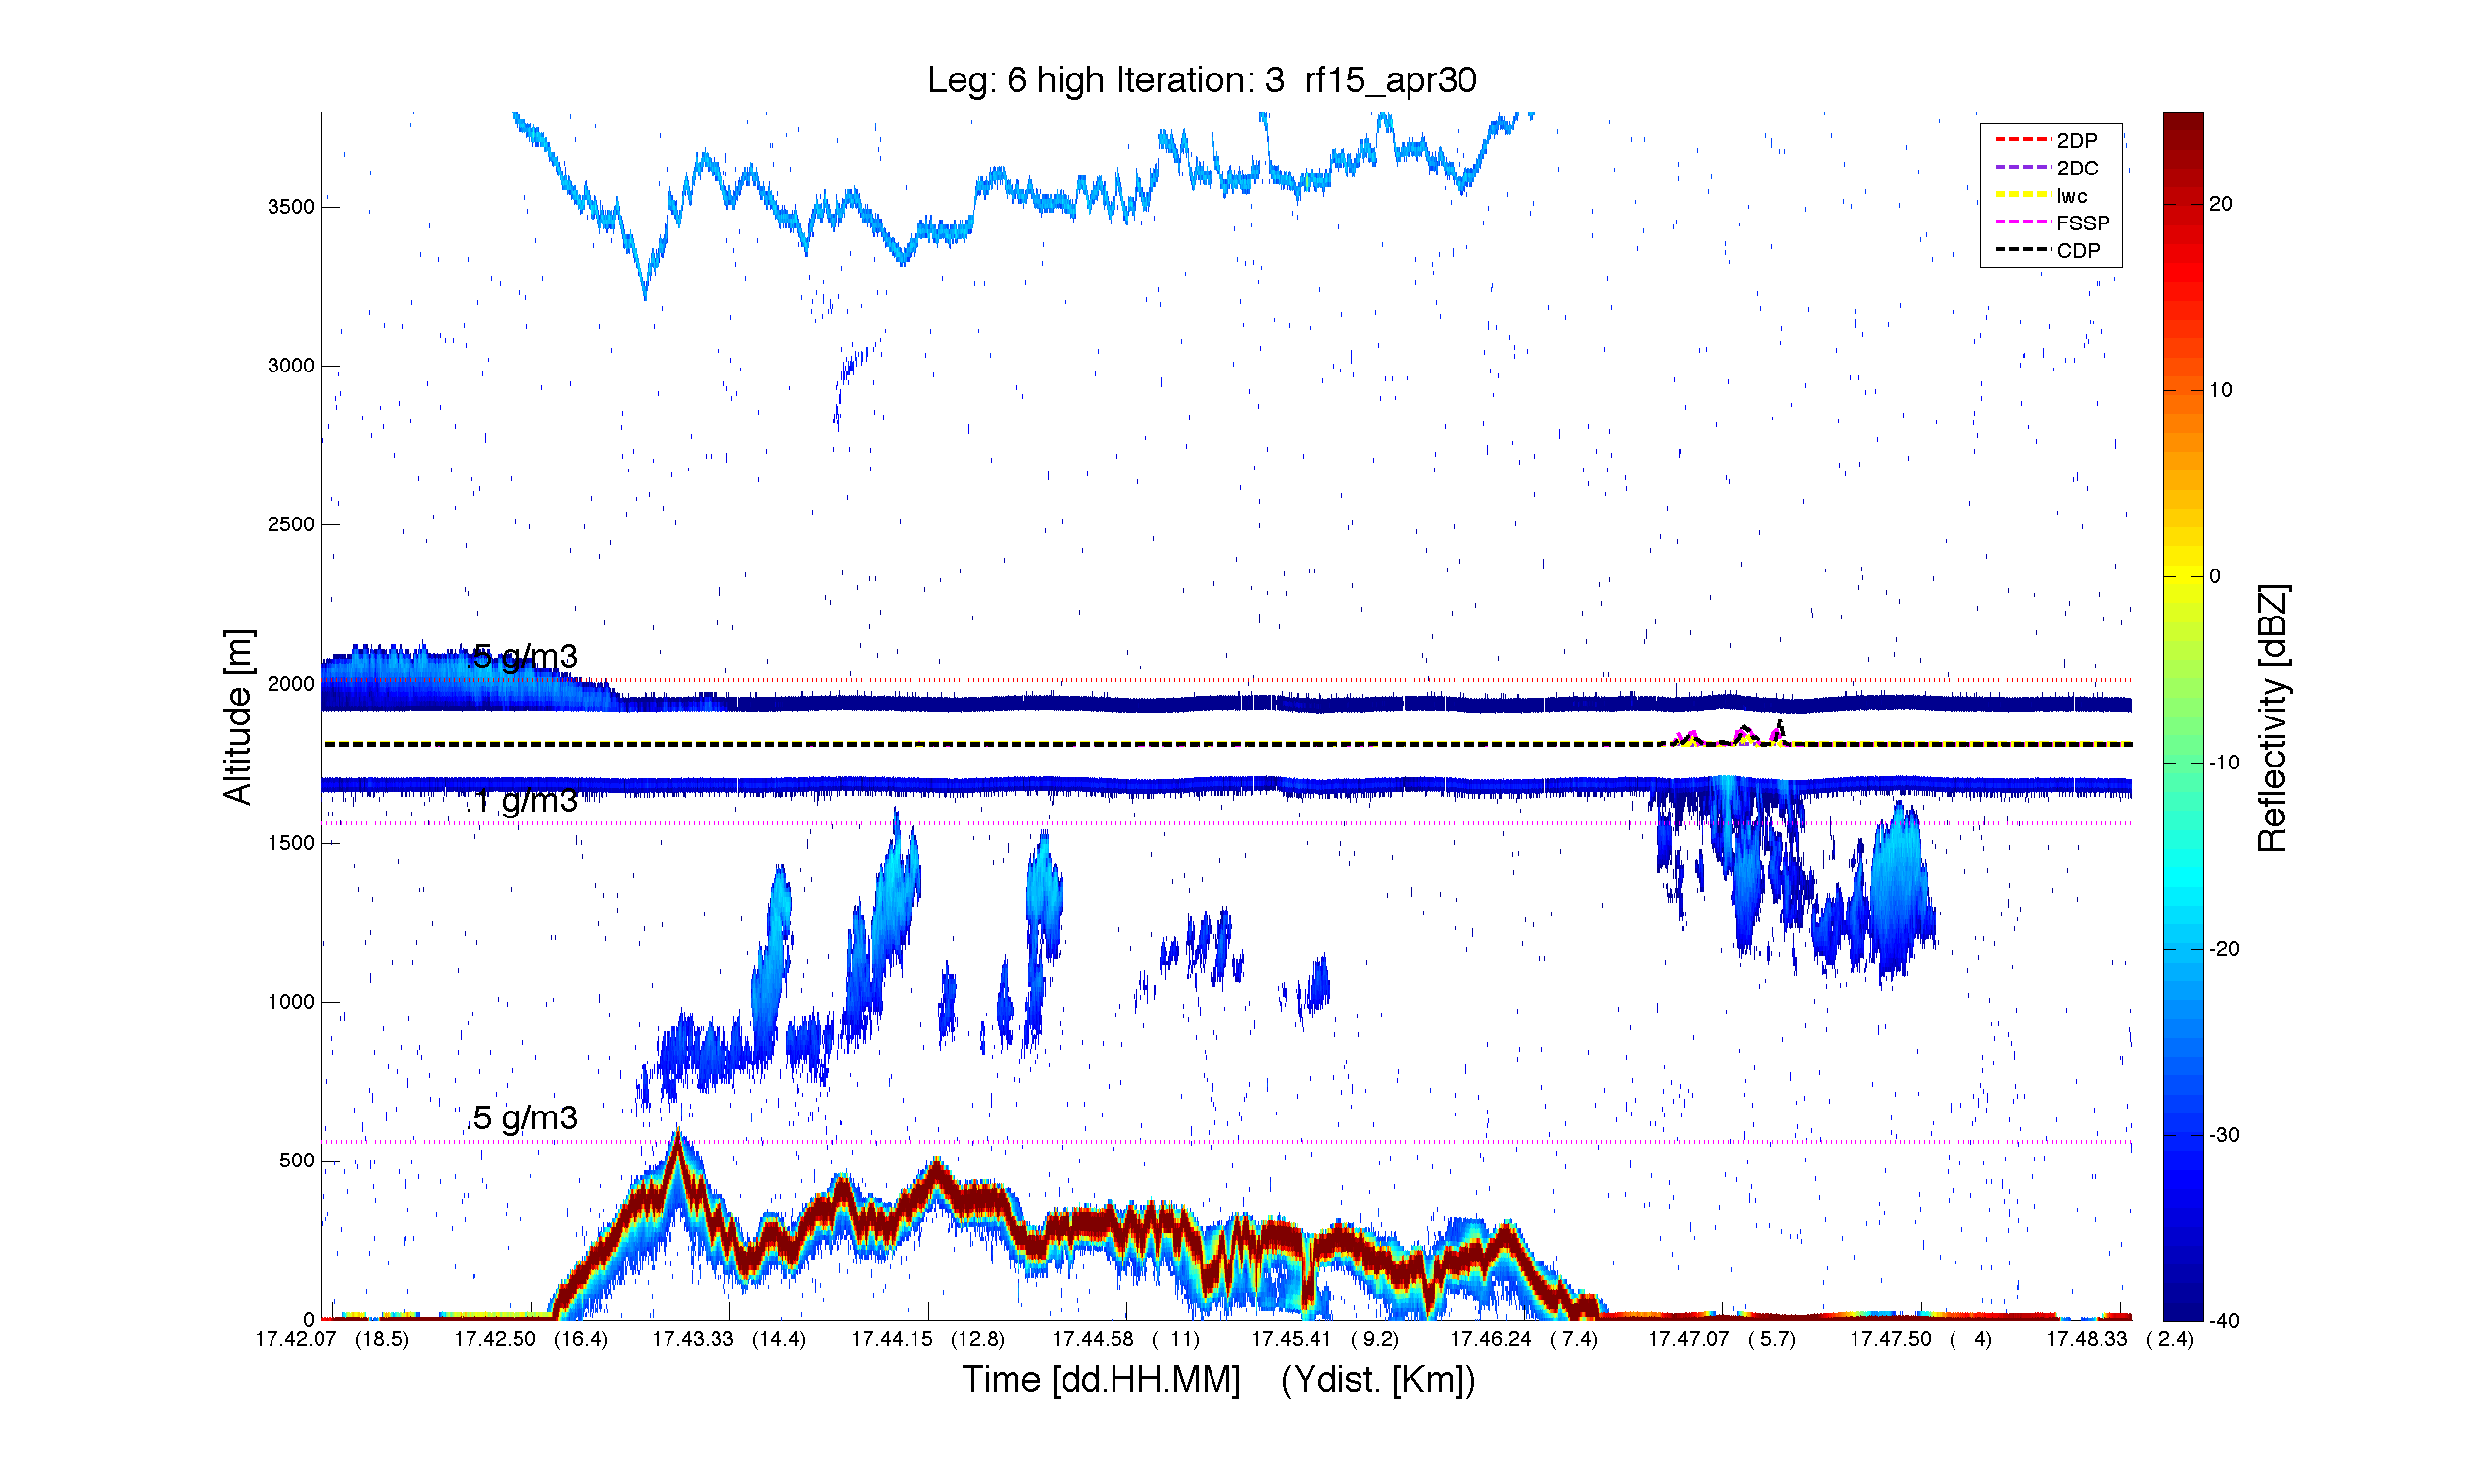
Task: Click the (7.4) distance label
Action: [1574, 1339]
